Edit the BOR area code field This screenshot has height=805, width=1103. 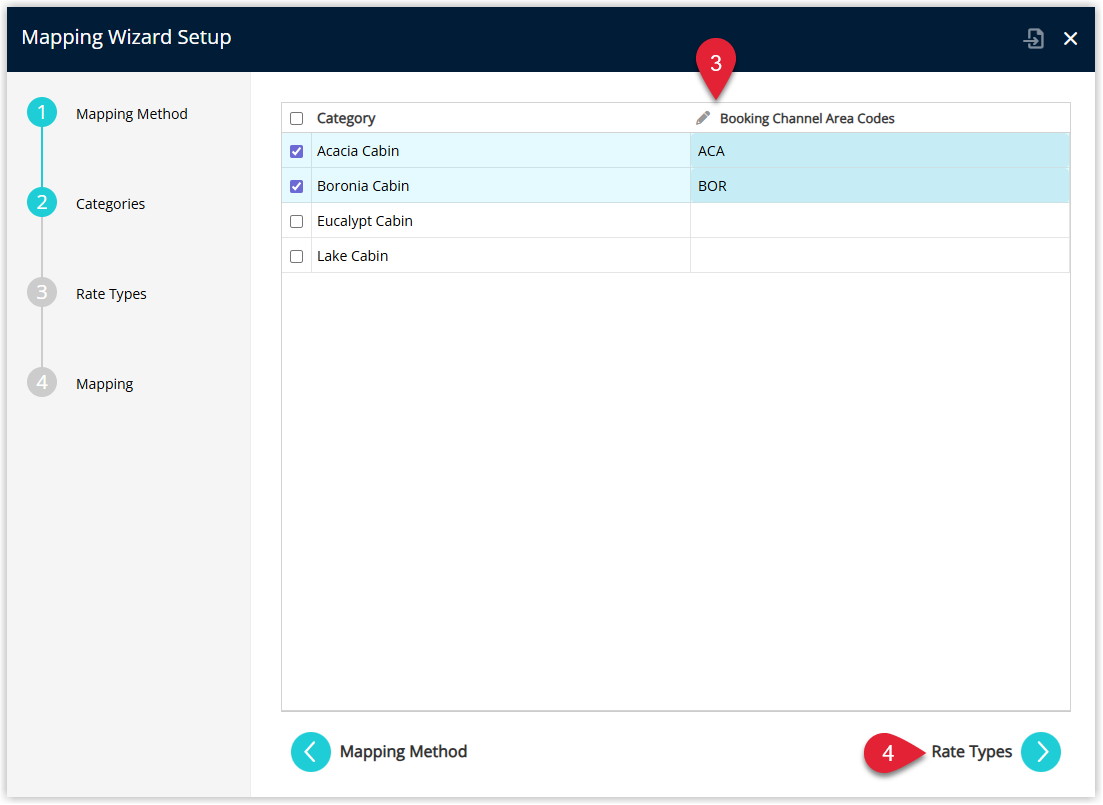880,186
